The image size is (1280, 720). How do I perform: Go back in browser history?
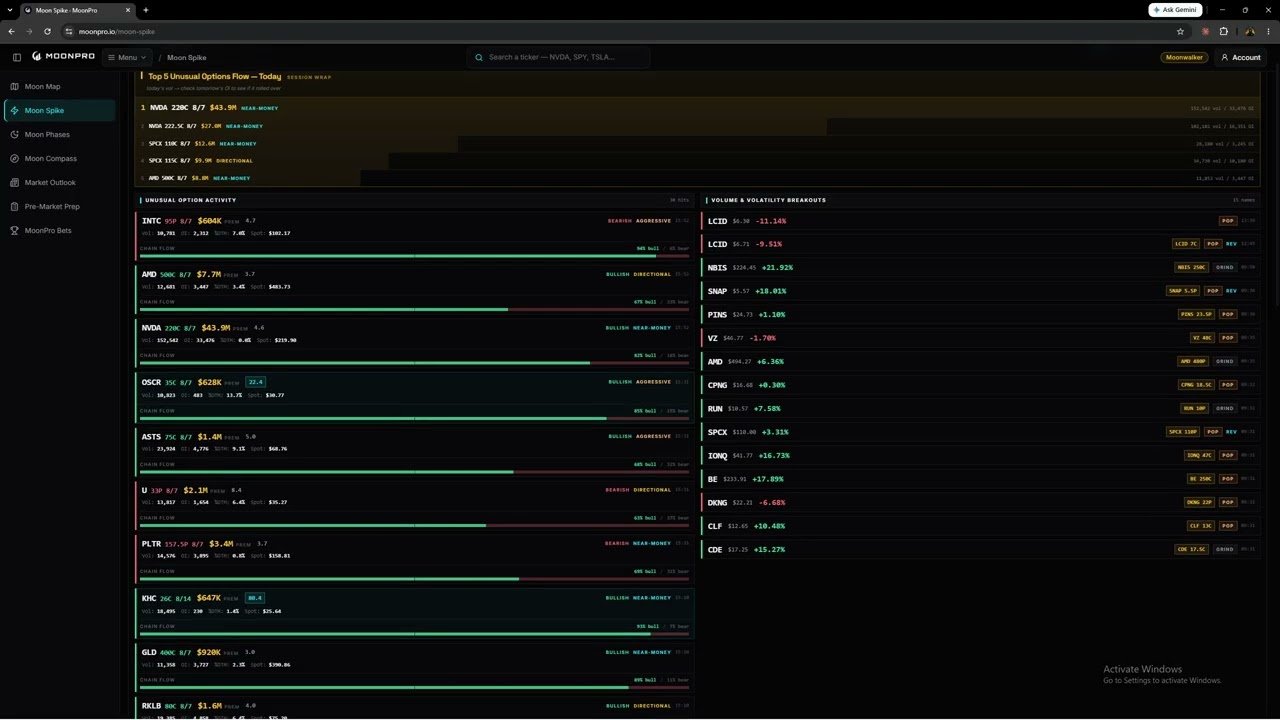point(11,31)
